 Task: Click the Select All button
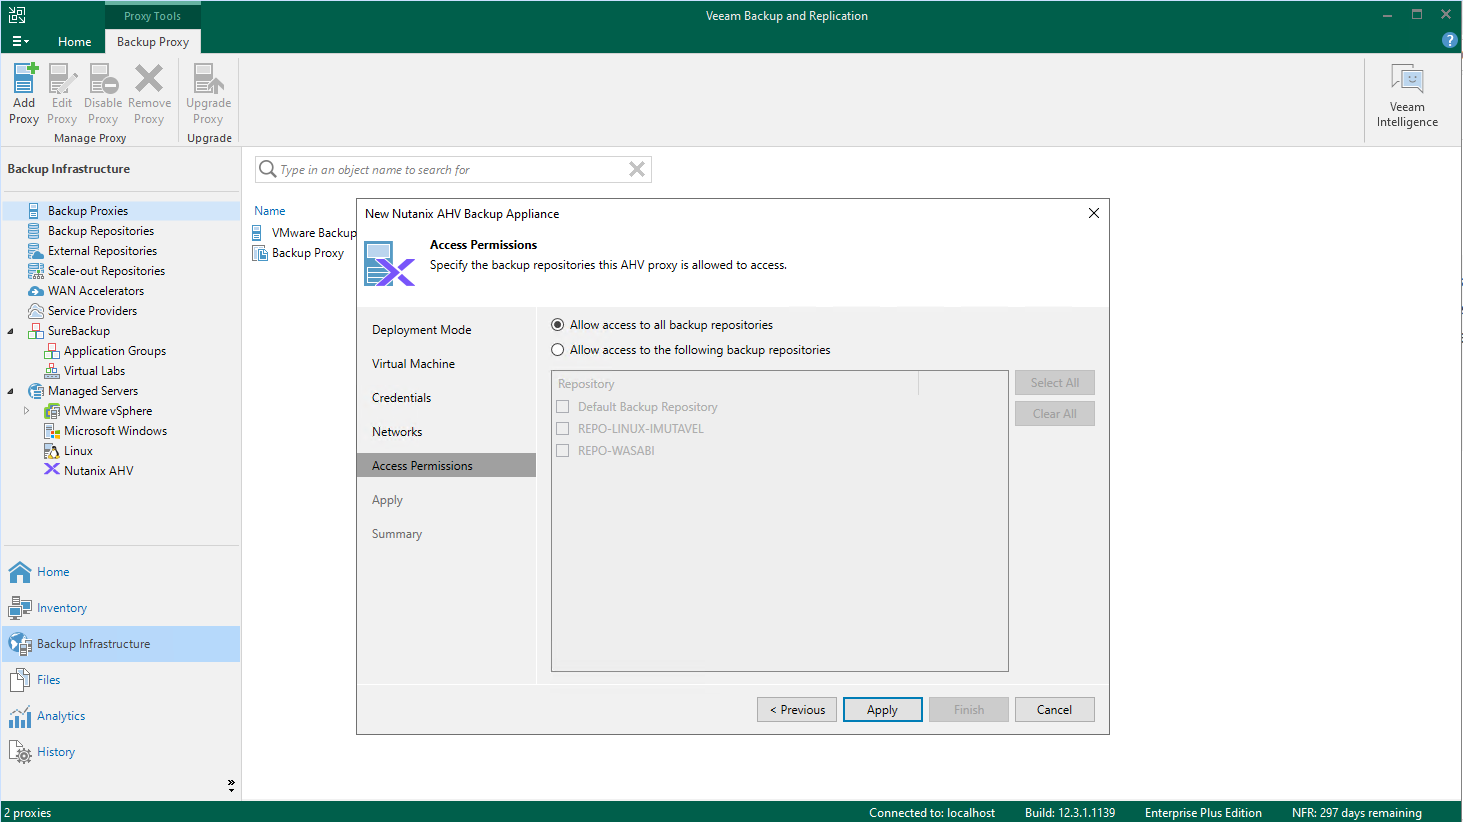(x=1055, y=383)
